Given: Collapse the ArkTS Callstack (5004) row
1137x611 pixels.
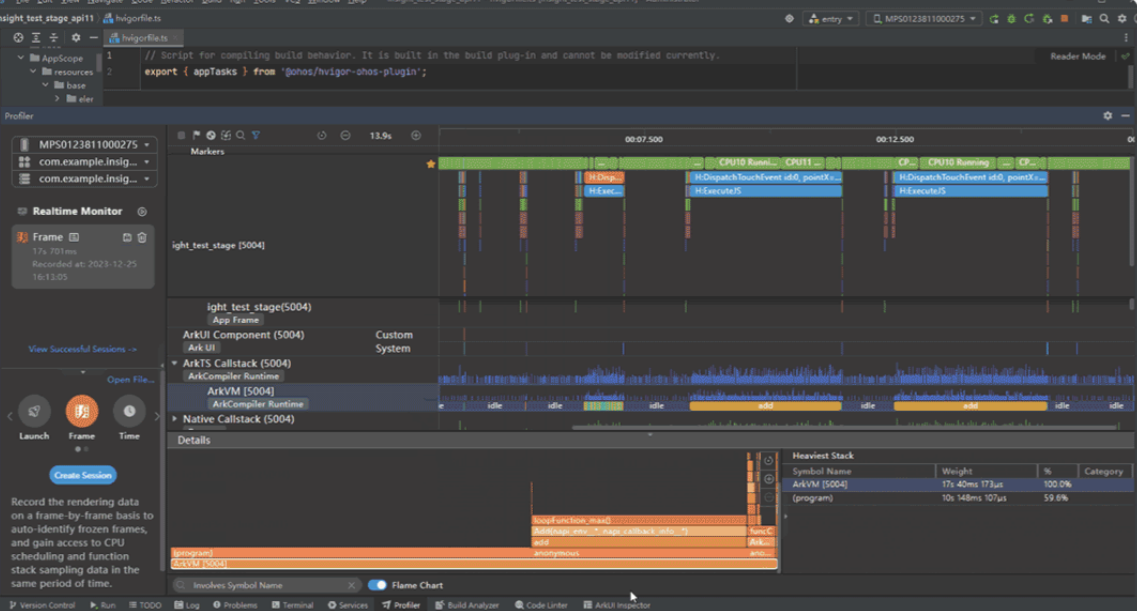Looking at the screenshot, I should pos(175,363).
